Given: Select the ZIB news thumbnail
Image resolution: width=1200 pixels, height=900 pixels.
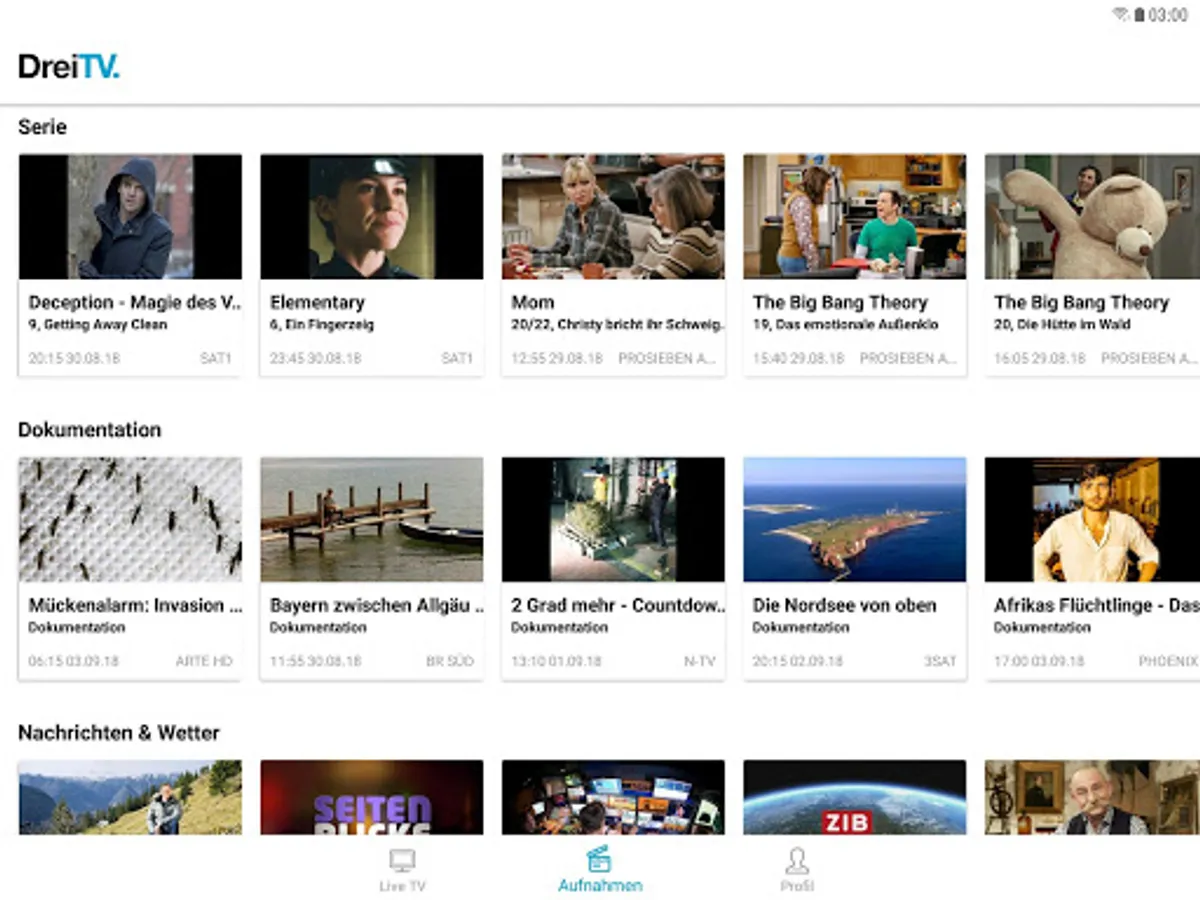Looking at the screenshot, I should (854, 797).
